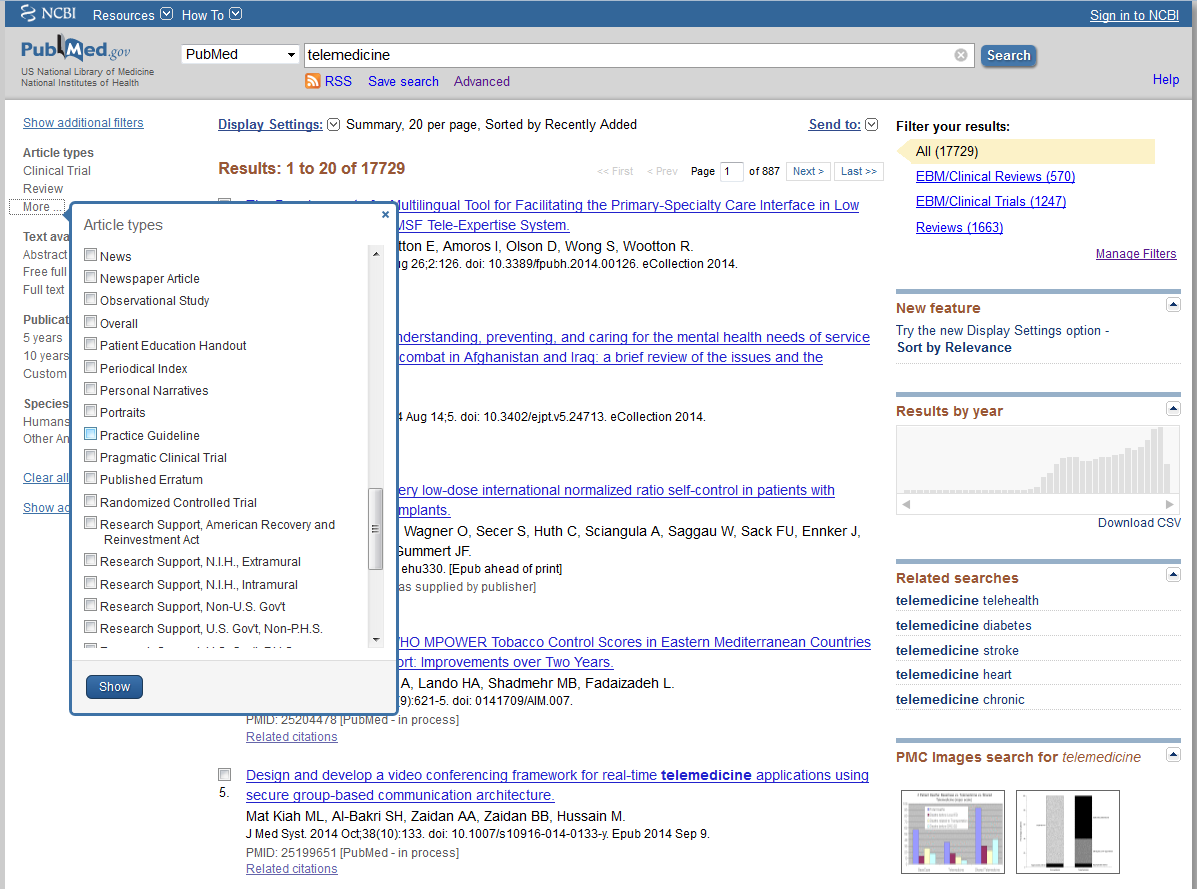Click the Clear all filters link
The image size is (1197, 889).
(46, 478)
